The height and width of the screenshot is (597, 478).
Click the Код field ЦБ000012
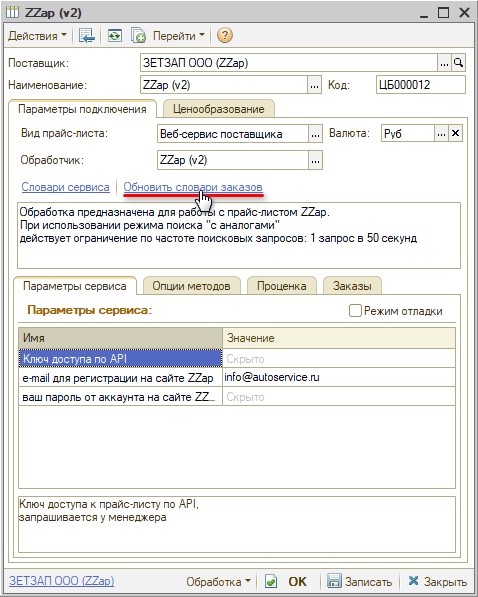[420, 85]
